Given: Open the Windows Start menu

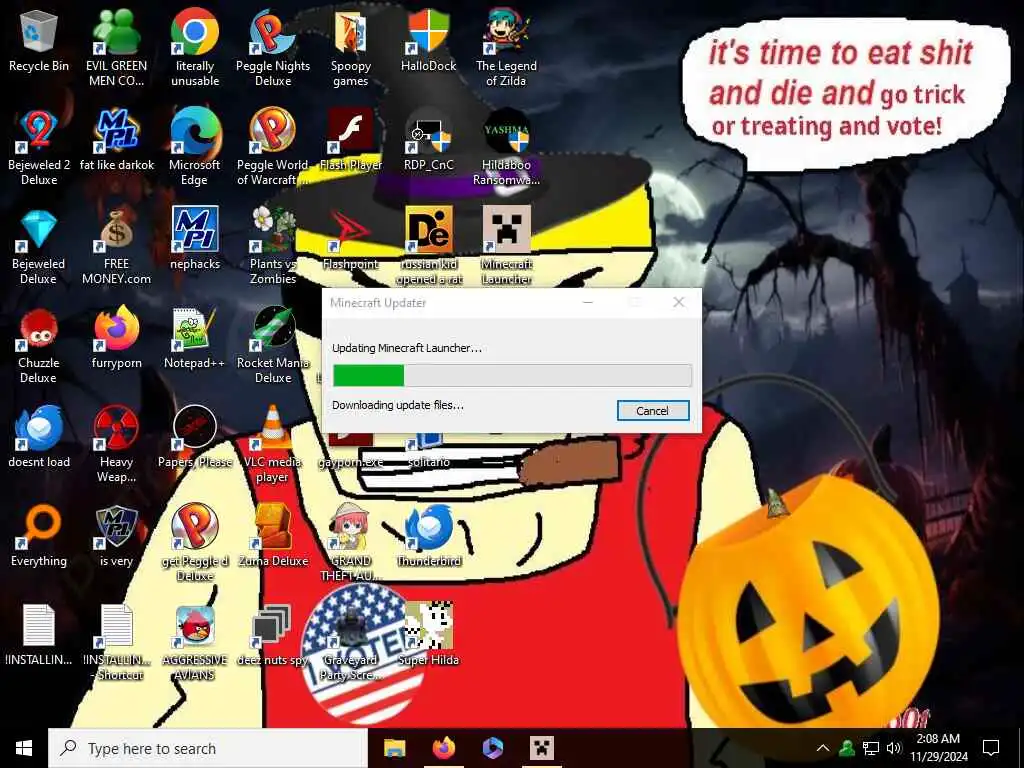Looking at the screenshot, I should 24,748.
